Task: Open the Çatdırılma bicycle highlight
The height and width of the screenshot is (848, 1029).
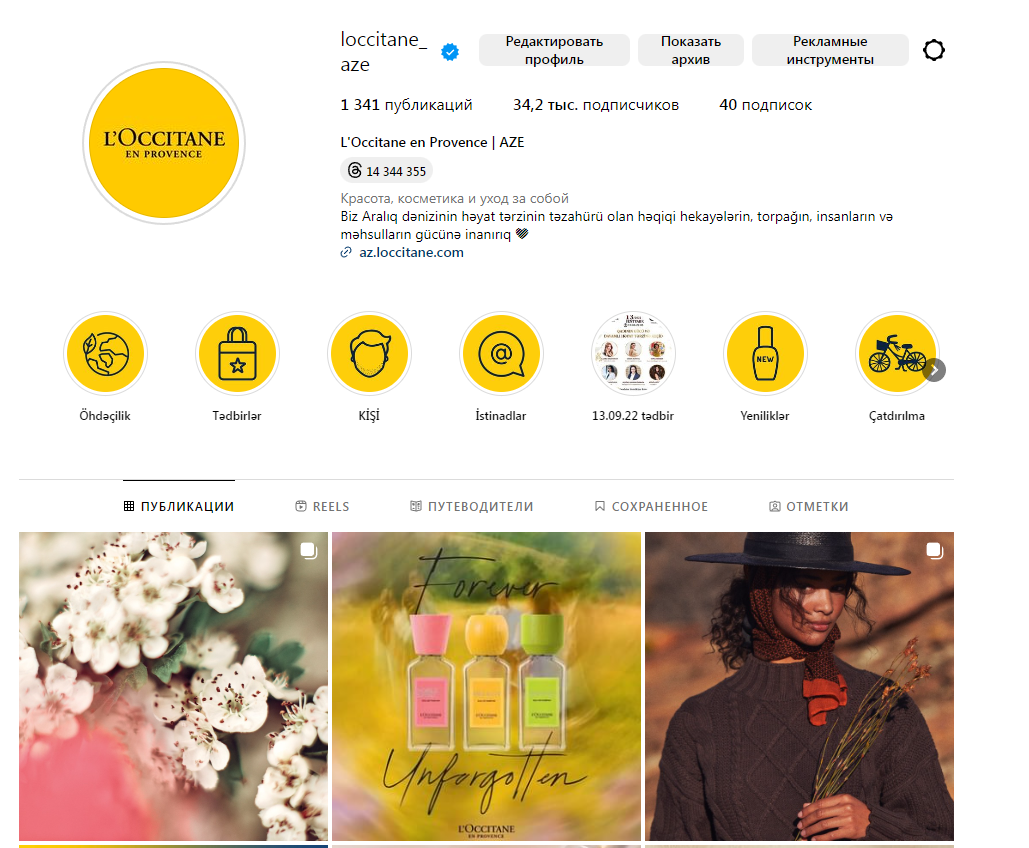Action: [x=897, y=354]
